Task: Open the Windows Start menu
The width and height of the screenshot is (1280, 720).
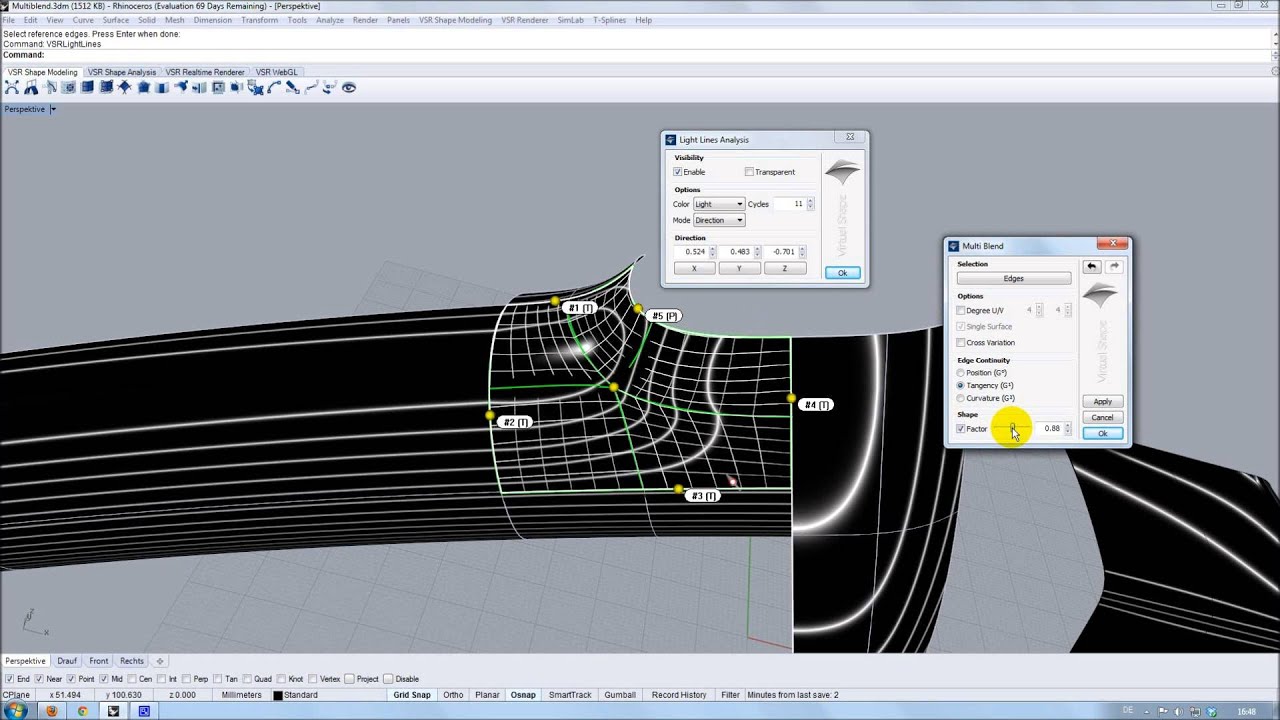Action: (x=16, y=711)
